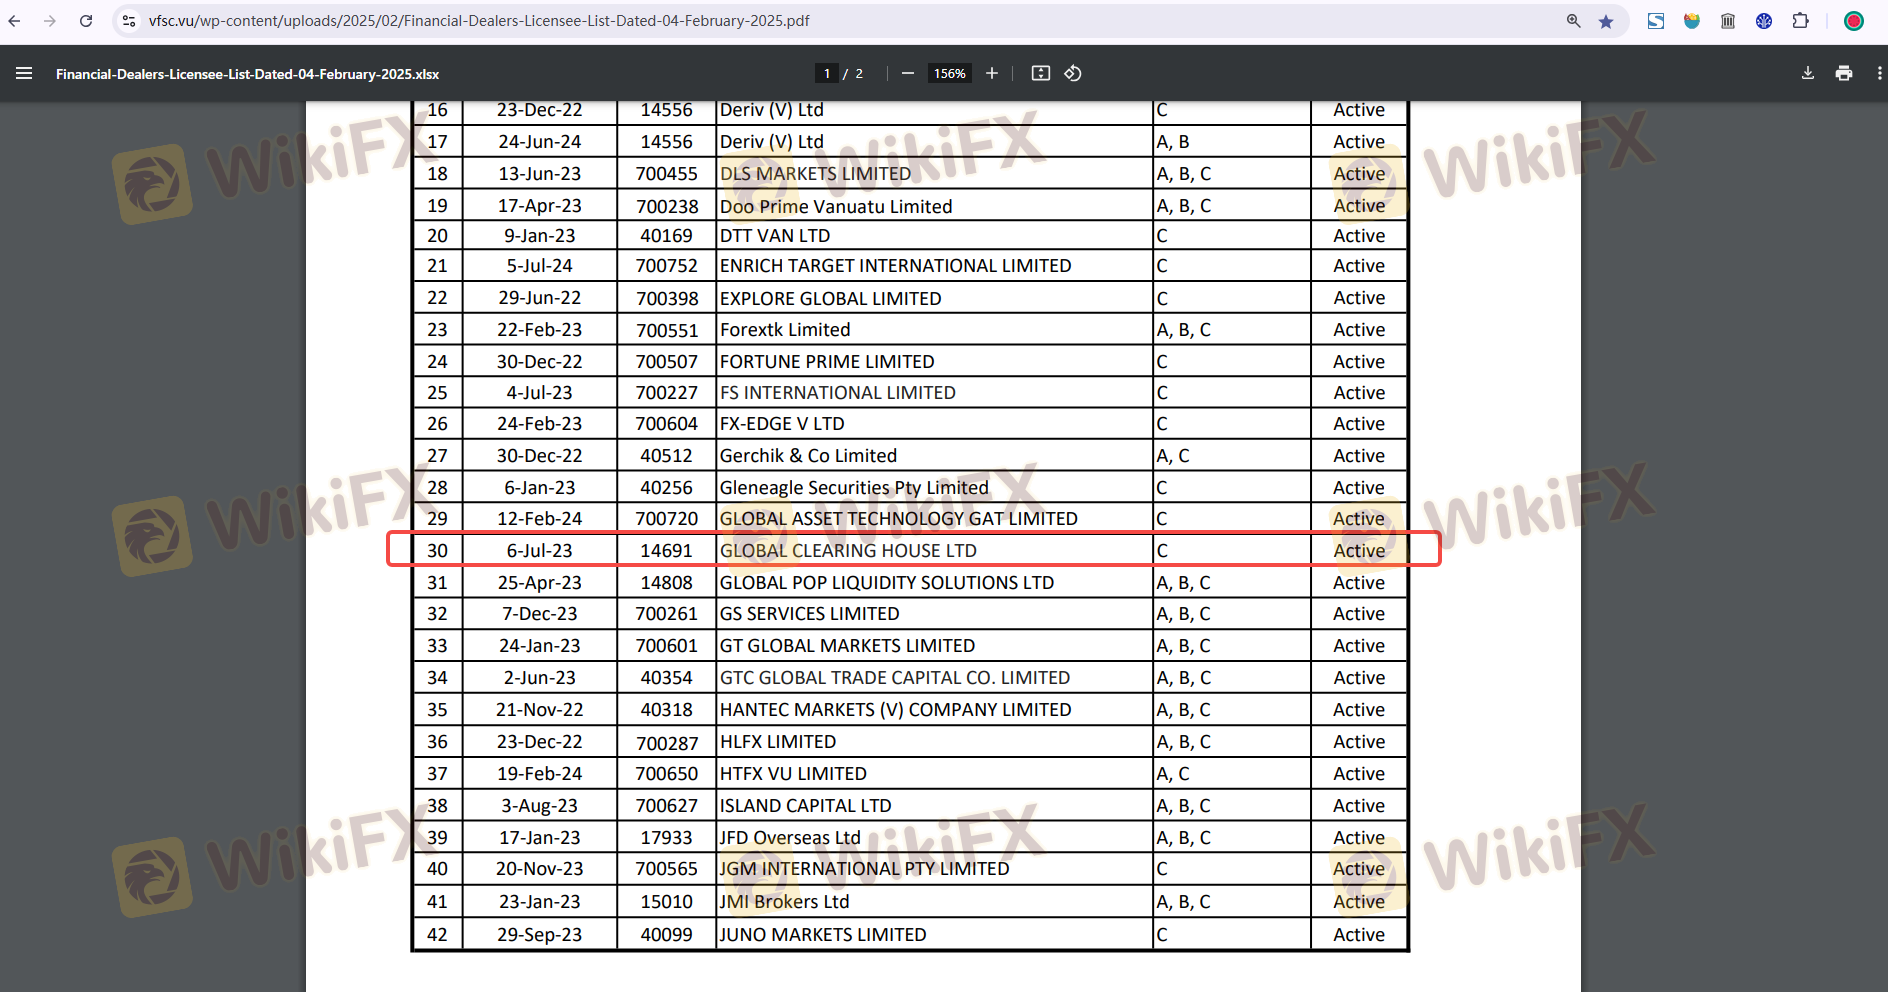Click the blue S extension icon
Viewport: 1888px width, 992px height.
tap(1656, 21)
